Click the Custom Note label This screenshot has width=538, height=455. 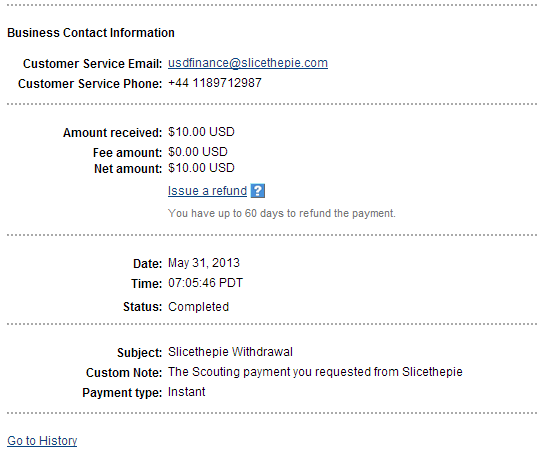(124, 373)
